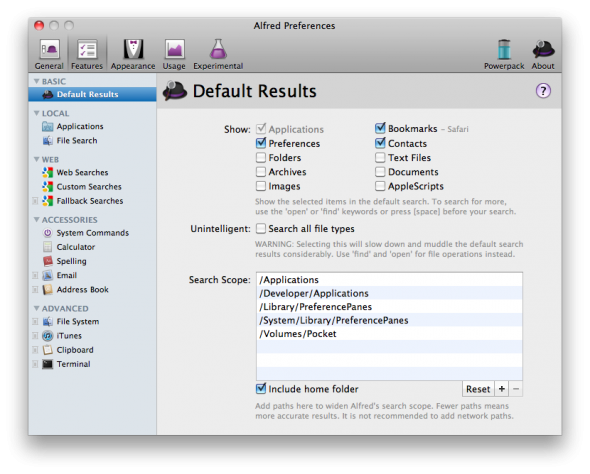Select the /Applications scope row
This screenshot has height=474, width=590.
[x=389, y=280]
